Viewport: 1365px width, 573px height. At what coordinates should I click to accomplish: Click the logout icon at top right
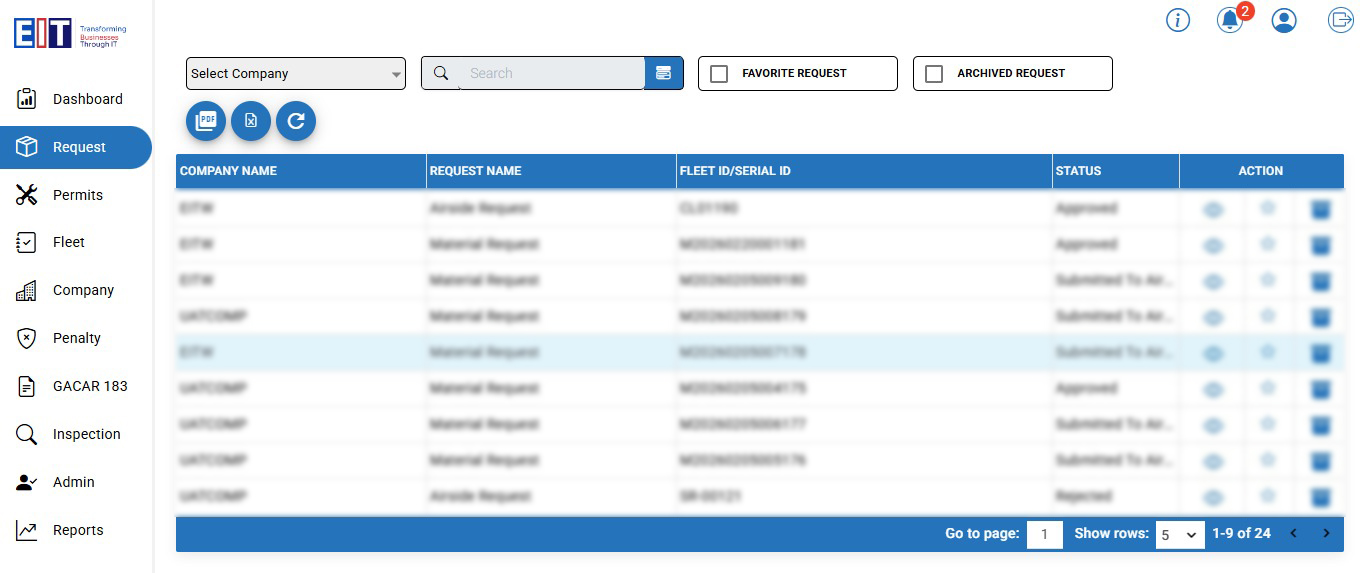click(1340, 20)
